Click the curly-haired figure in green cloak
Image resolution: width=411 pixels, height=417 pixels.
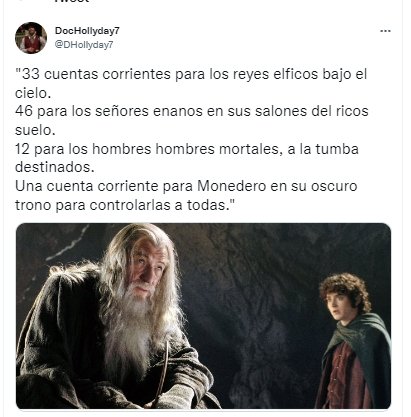tap(353, 340)
